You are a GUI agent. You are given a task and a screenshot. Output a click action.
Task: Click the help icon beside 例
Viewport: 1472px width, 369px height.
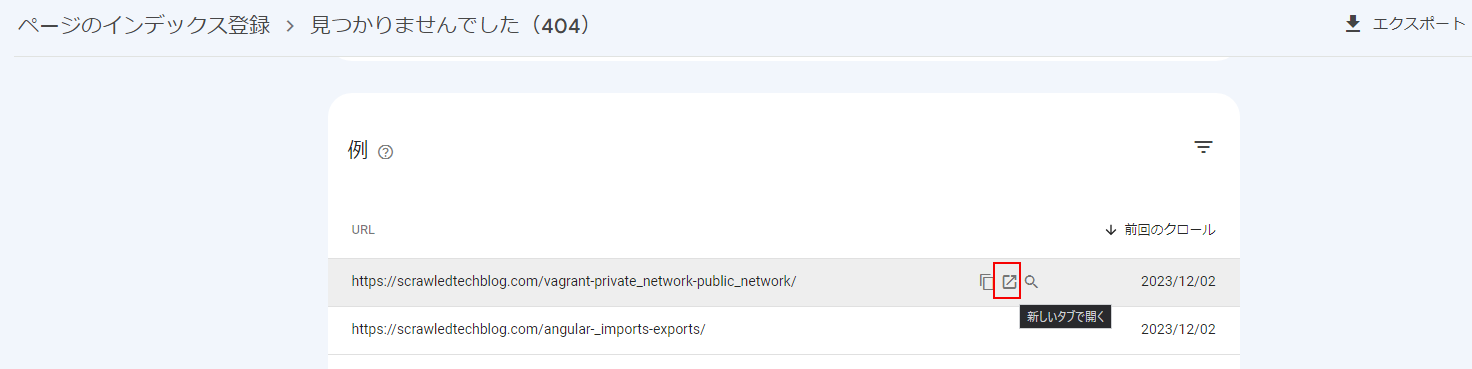pos(386,153)
